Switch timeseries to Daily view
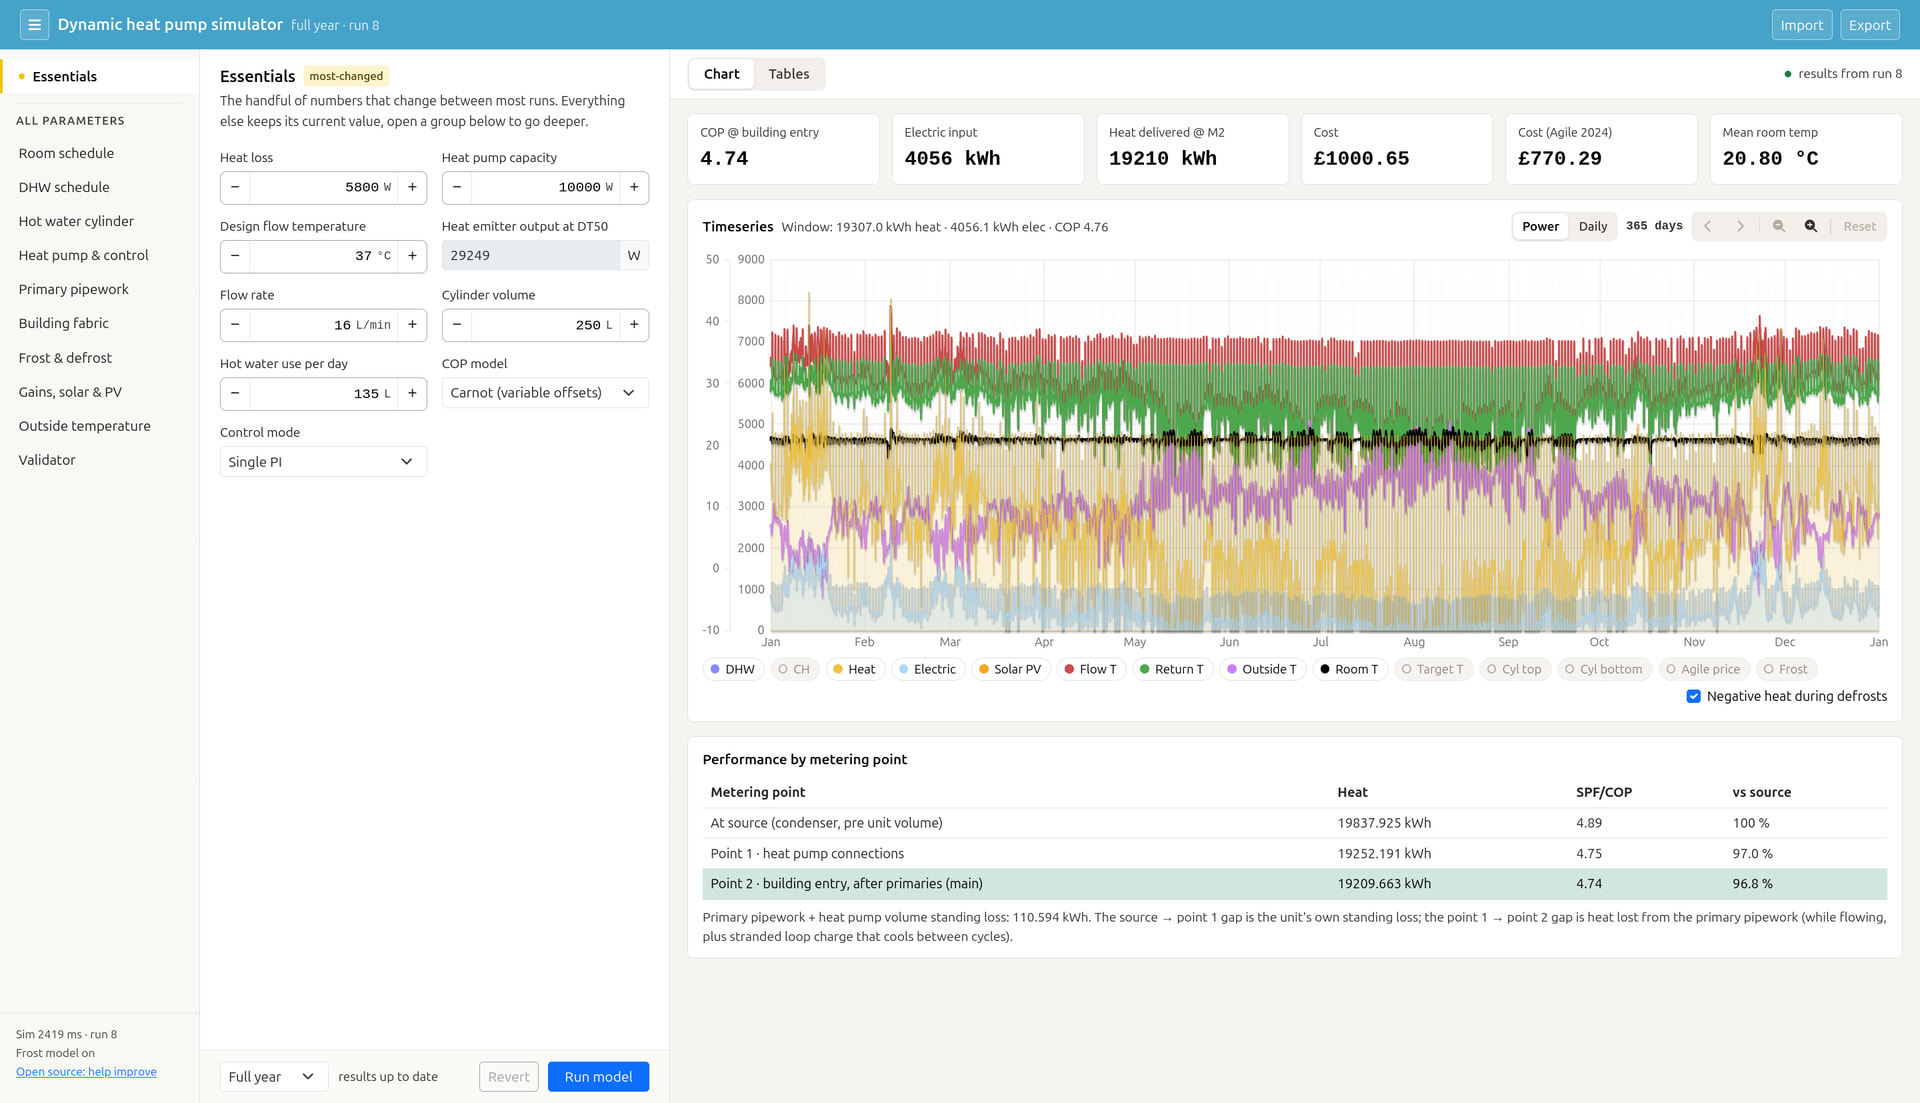Image resolution: width=1920 pixels, height=1103 pixels. (x=1592, y=226)
